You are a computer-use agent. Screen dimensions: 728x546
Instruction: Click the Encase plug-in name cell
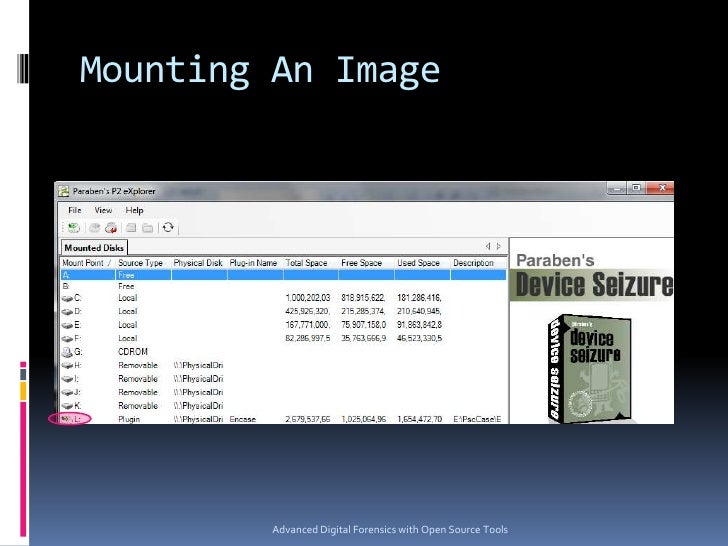[x=243, y=419]
